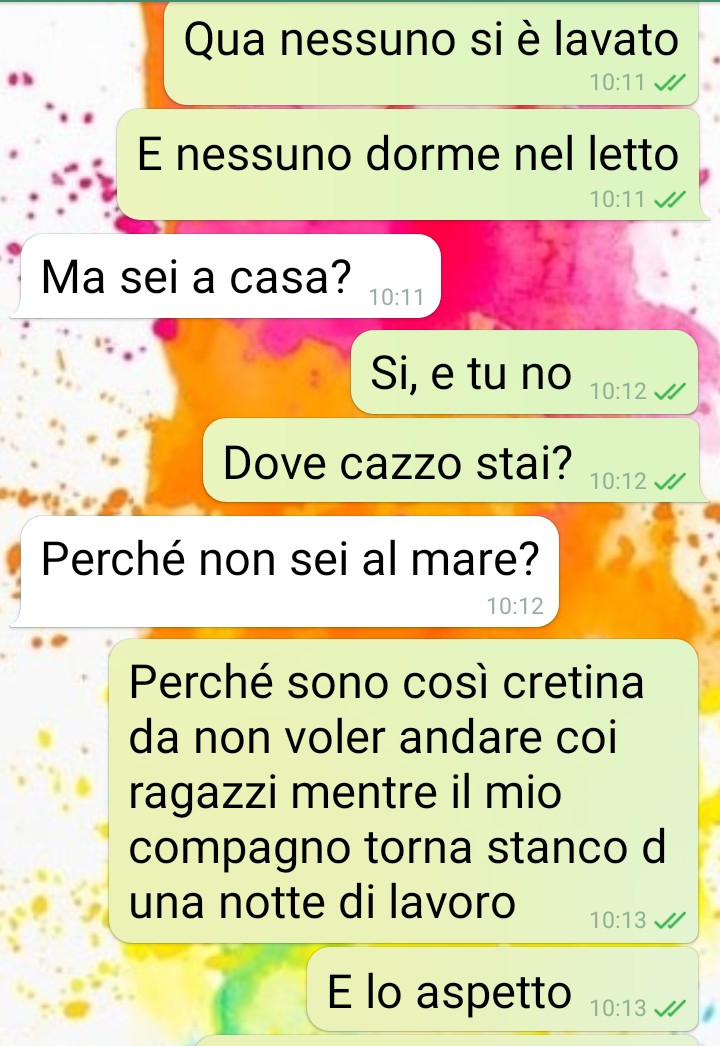Select the 'Perché non sei al mare?' message
Screen dimensions: 720x1046
[x=290, y=572]
